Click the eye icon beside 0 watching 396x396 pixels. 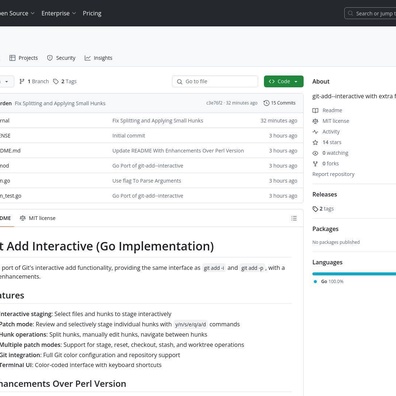point(315,153)
